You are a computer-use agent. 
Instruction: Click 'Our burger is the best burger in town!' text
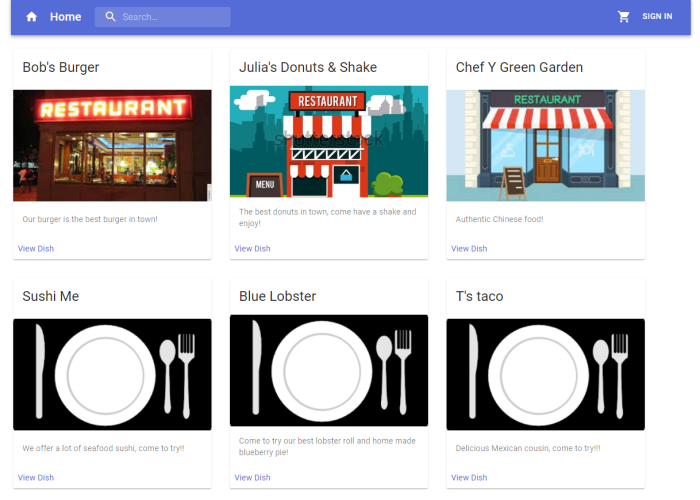pyautogui.click(x=90, y=219)
